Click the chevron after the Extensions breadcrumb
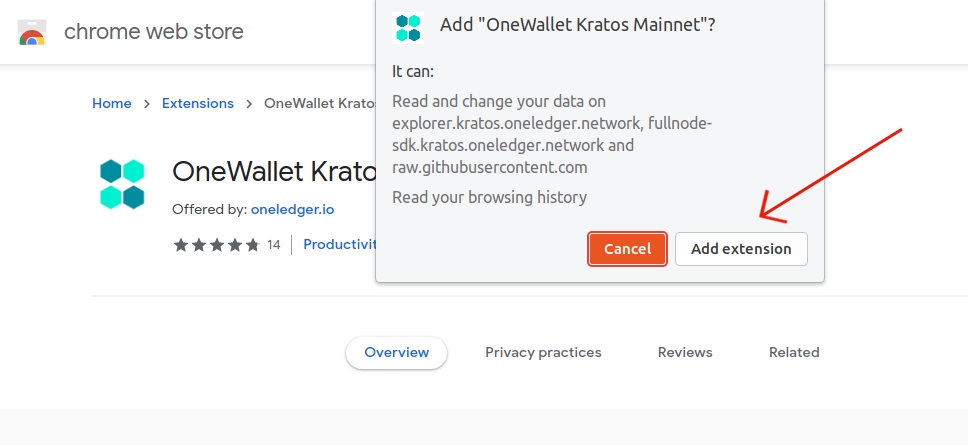This screenshot has height=445, width=968. [249, 103]
